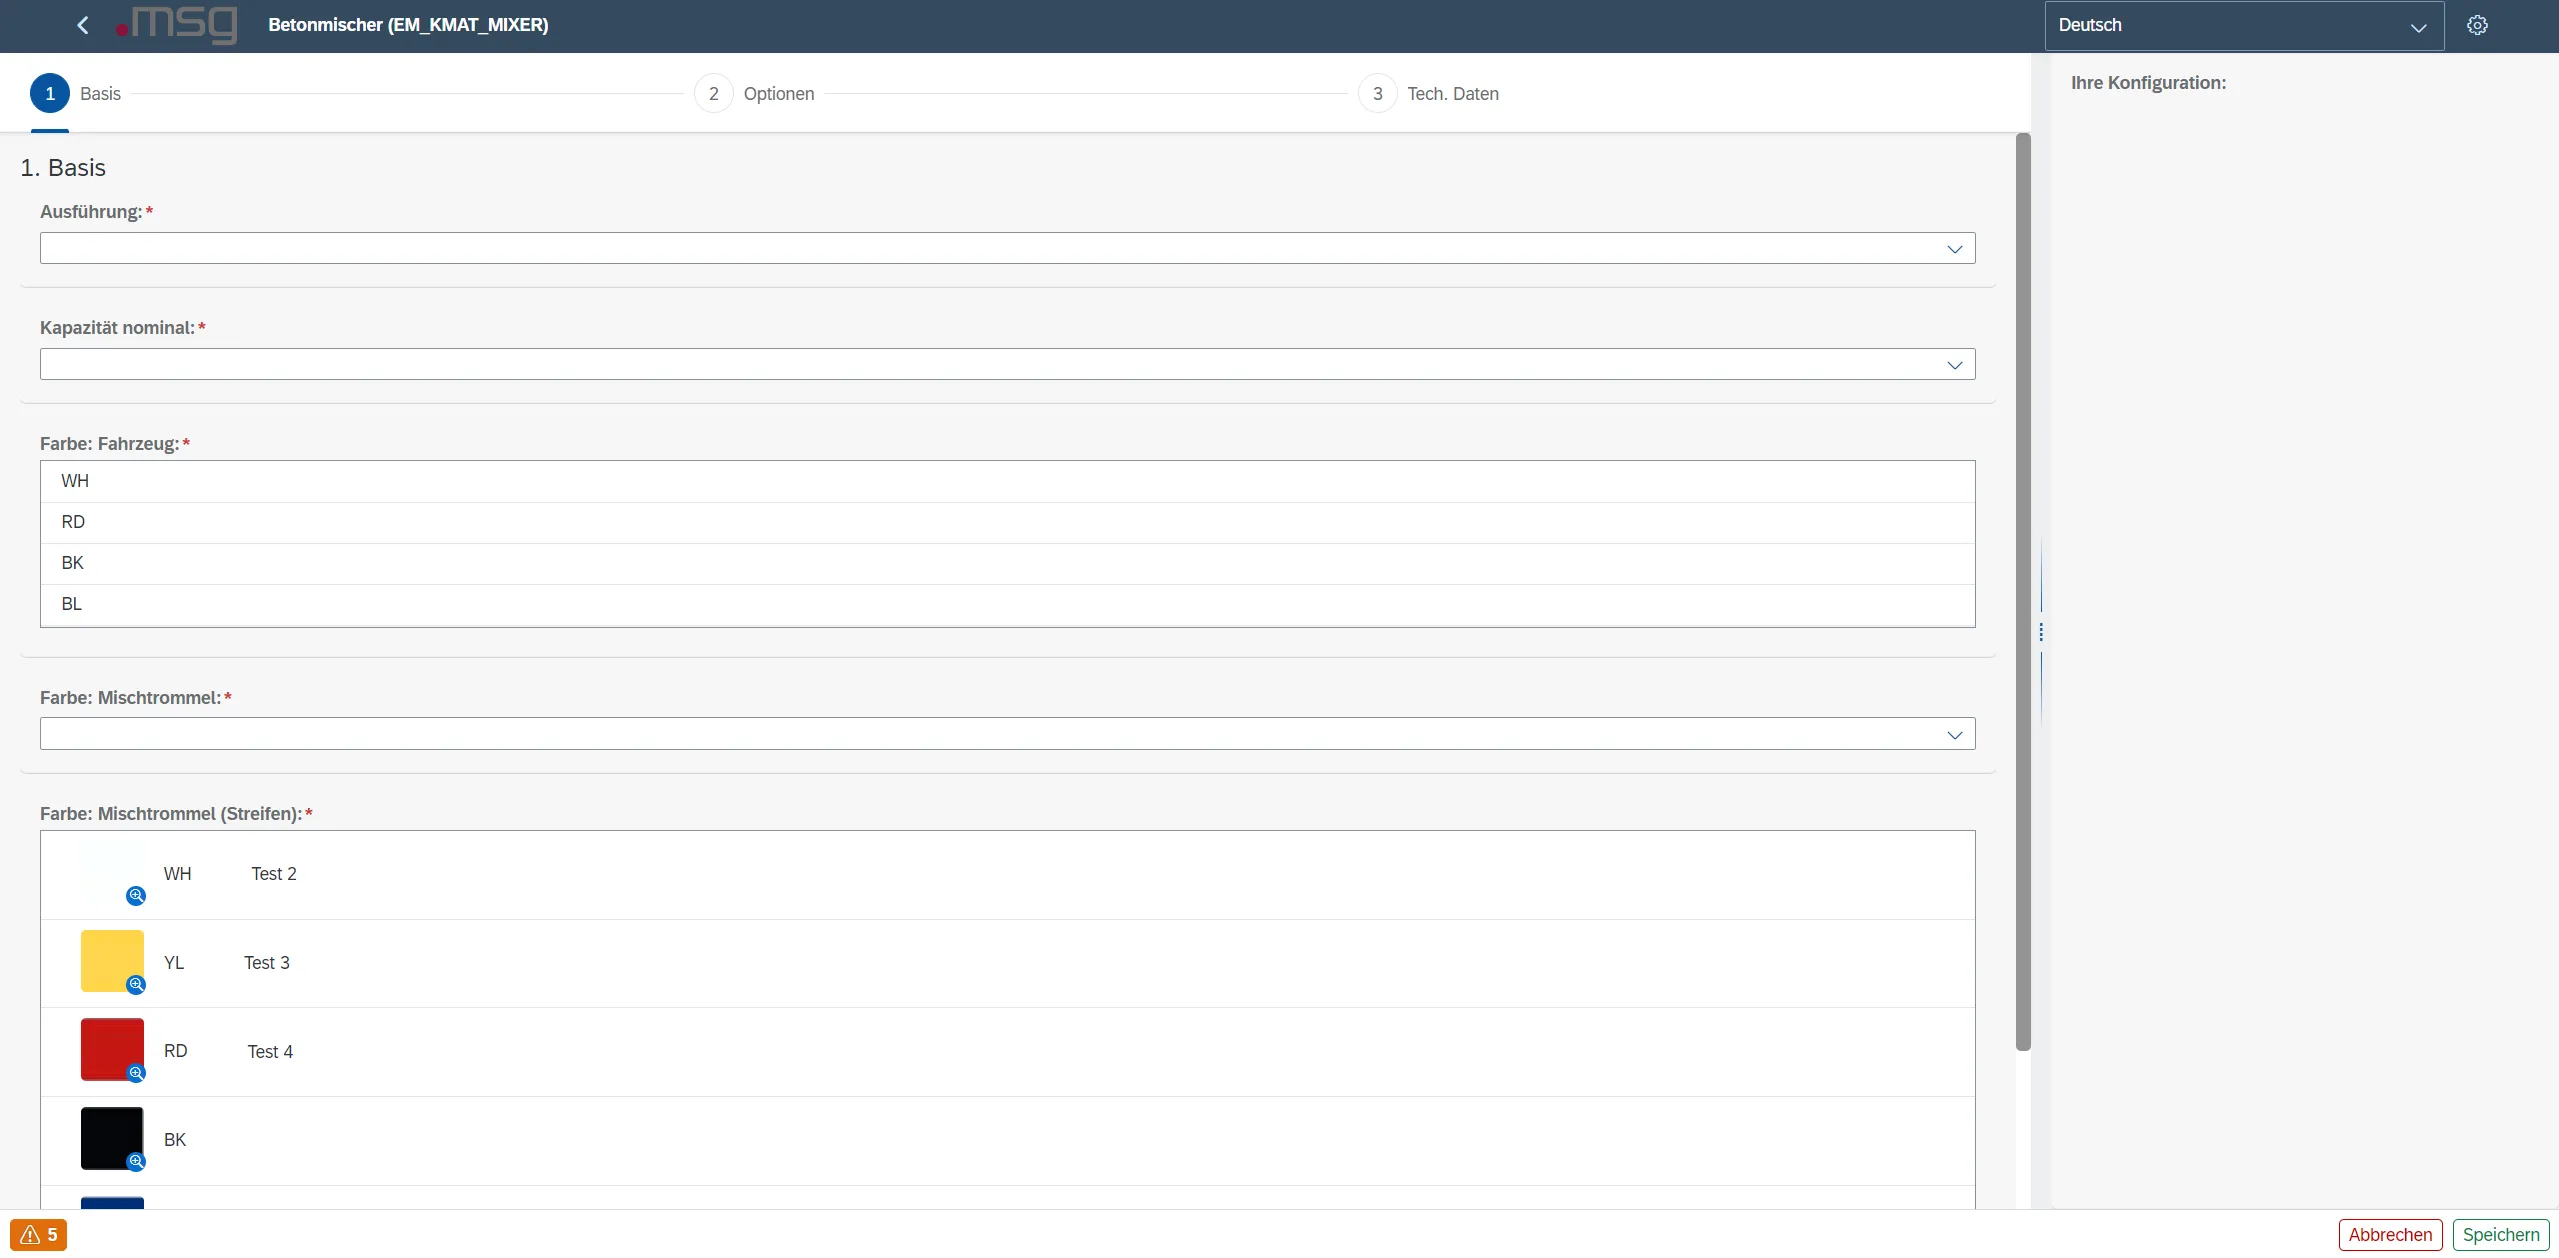Expand the Ausführung dropdown

point(1954,249)
